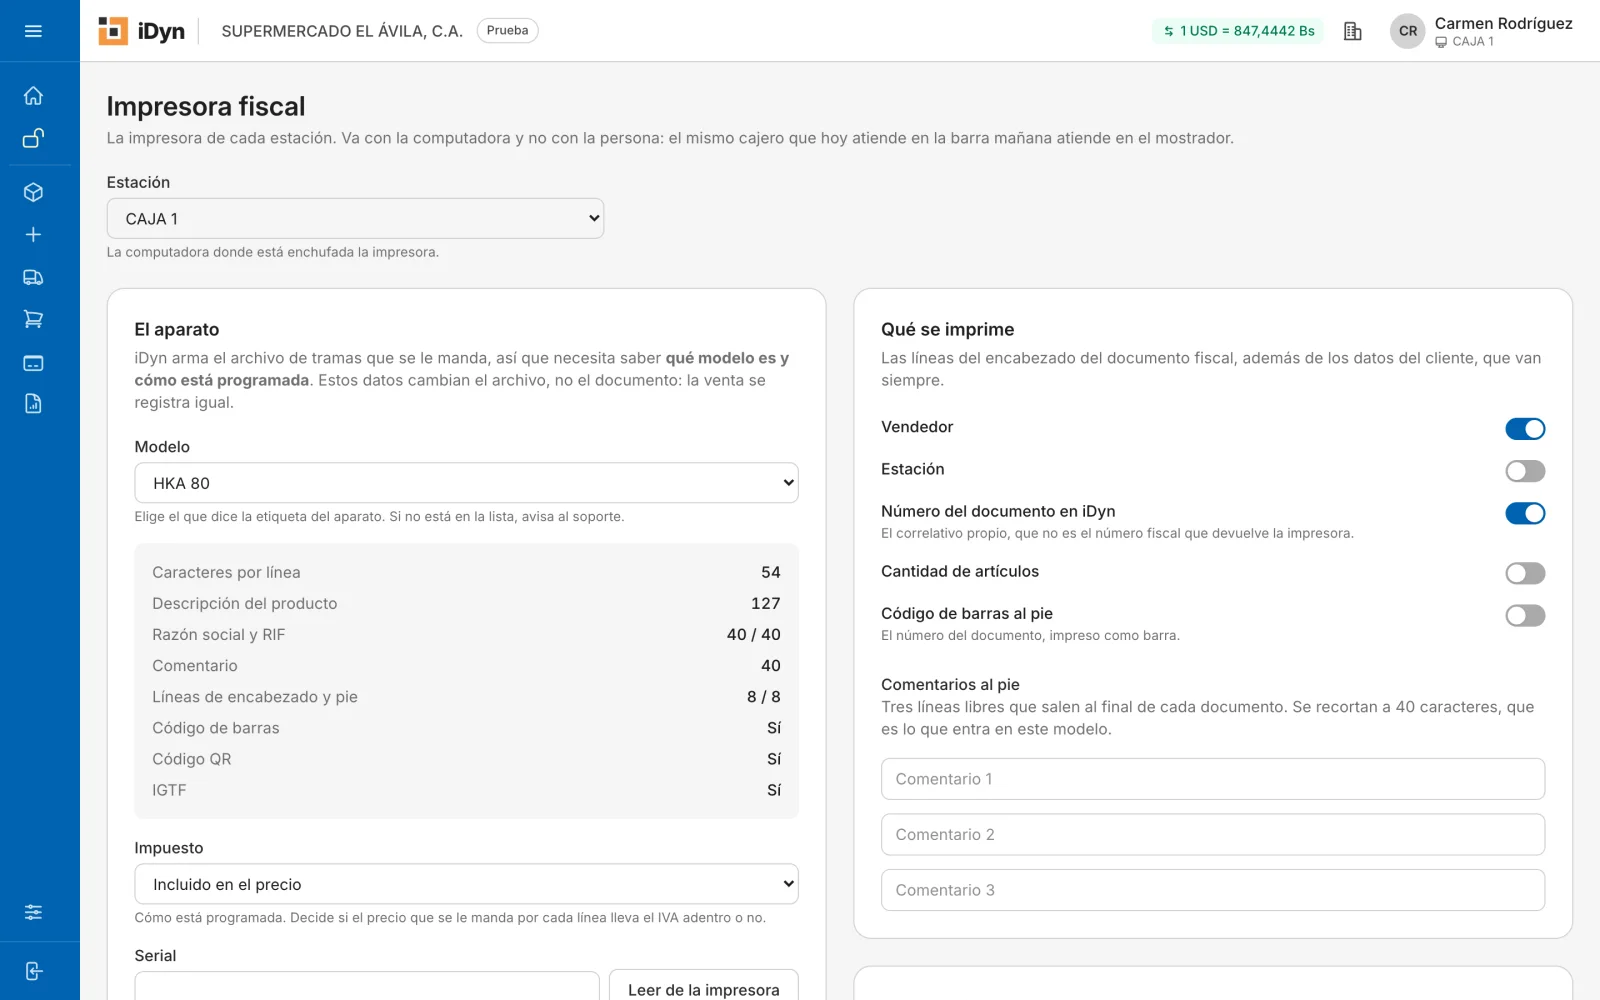Open the report document icon in sidebar
Screen dimensions: 1600x1000
(33, 404)
